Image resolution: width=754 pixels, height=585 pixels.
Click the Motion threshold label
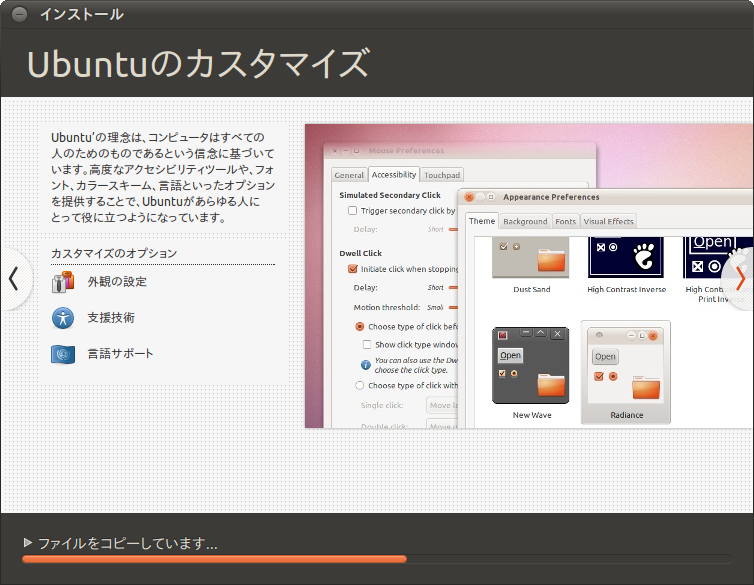pyautogui.click(x=387, y=307)
